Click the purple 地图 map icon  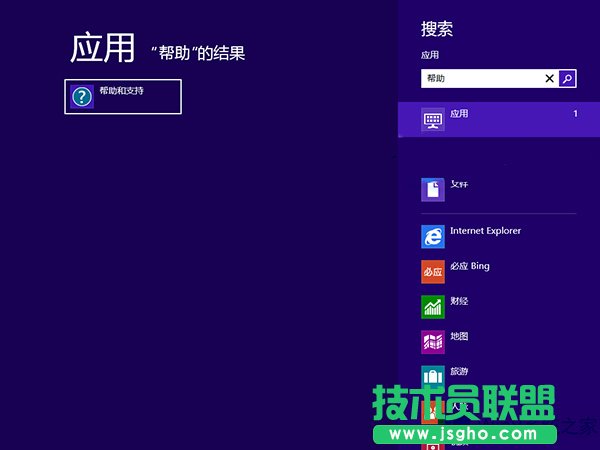433,342
